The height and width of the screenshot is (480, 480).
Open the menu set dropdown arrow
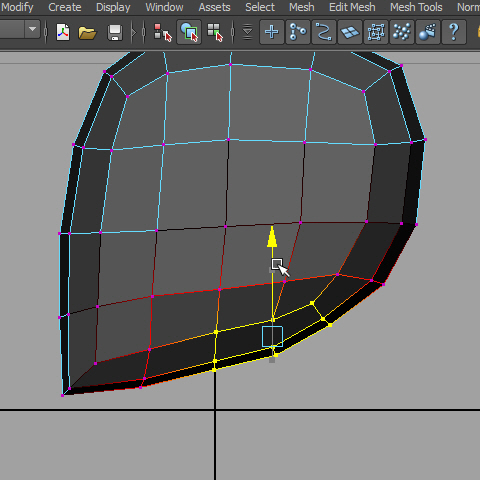(32, 29)
